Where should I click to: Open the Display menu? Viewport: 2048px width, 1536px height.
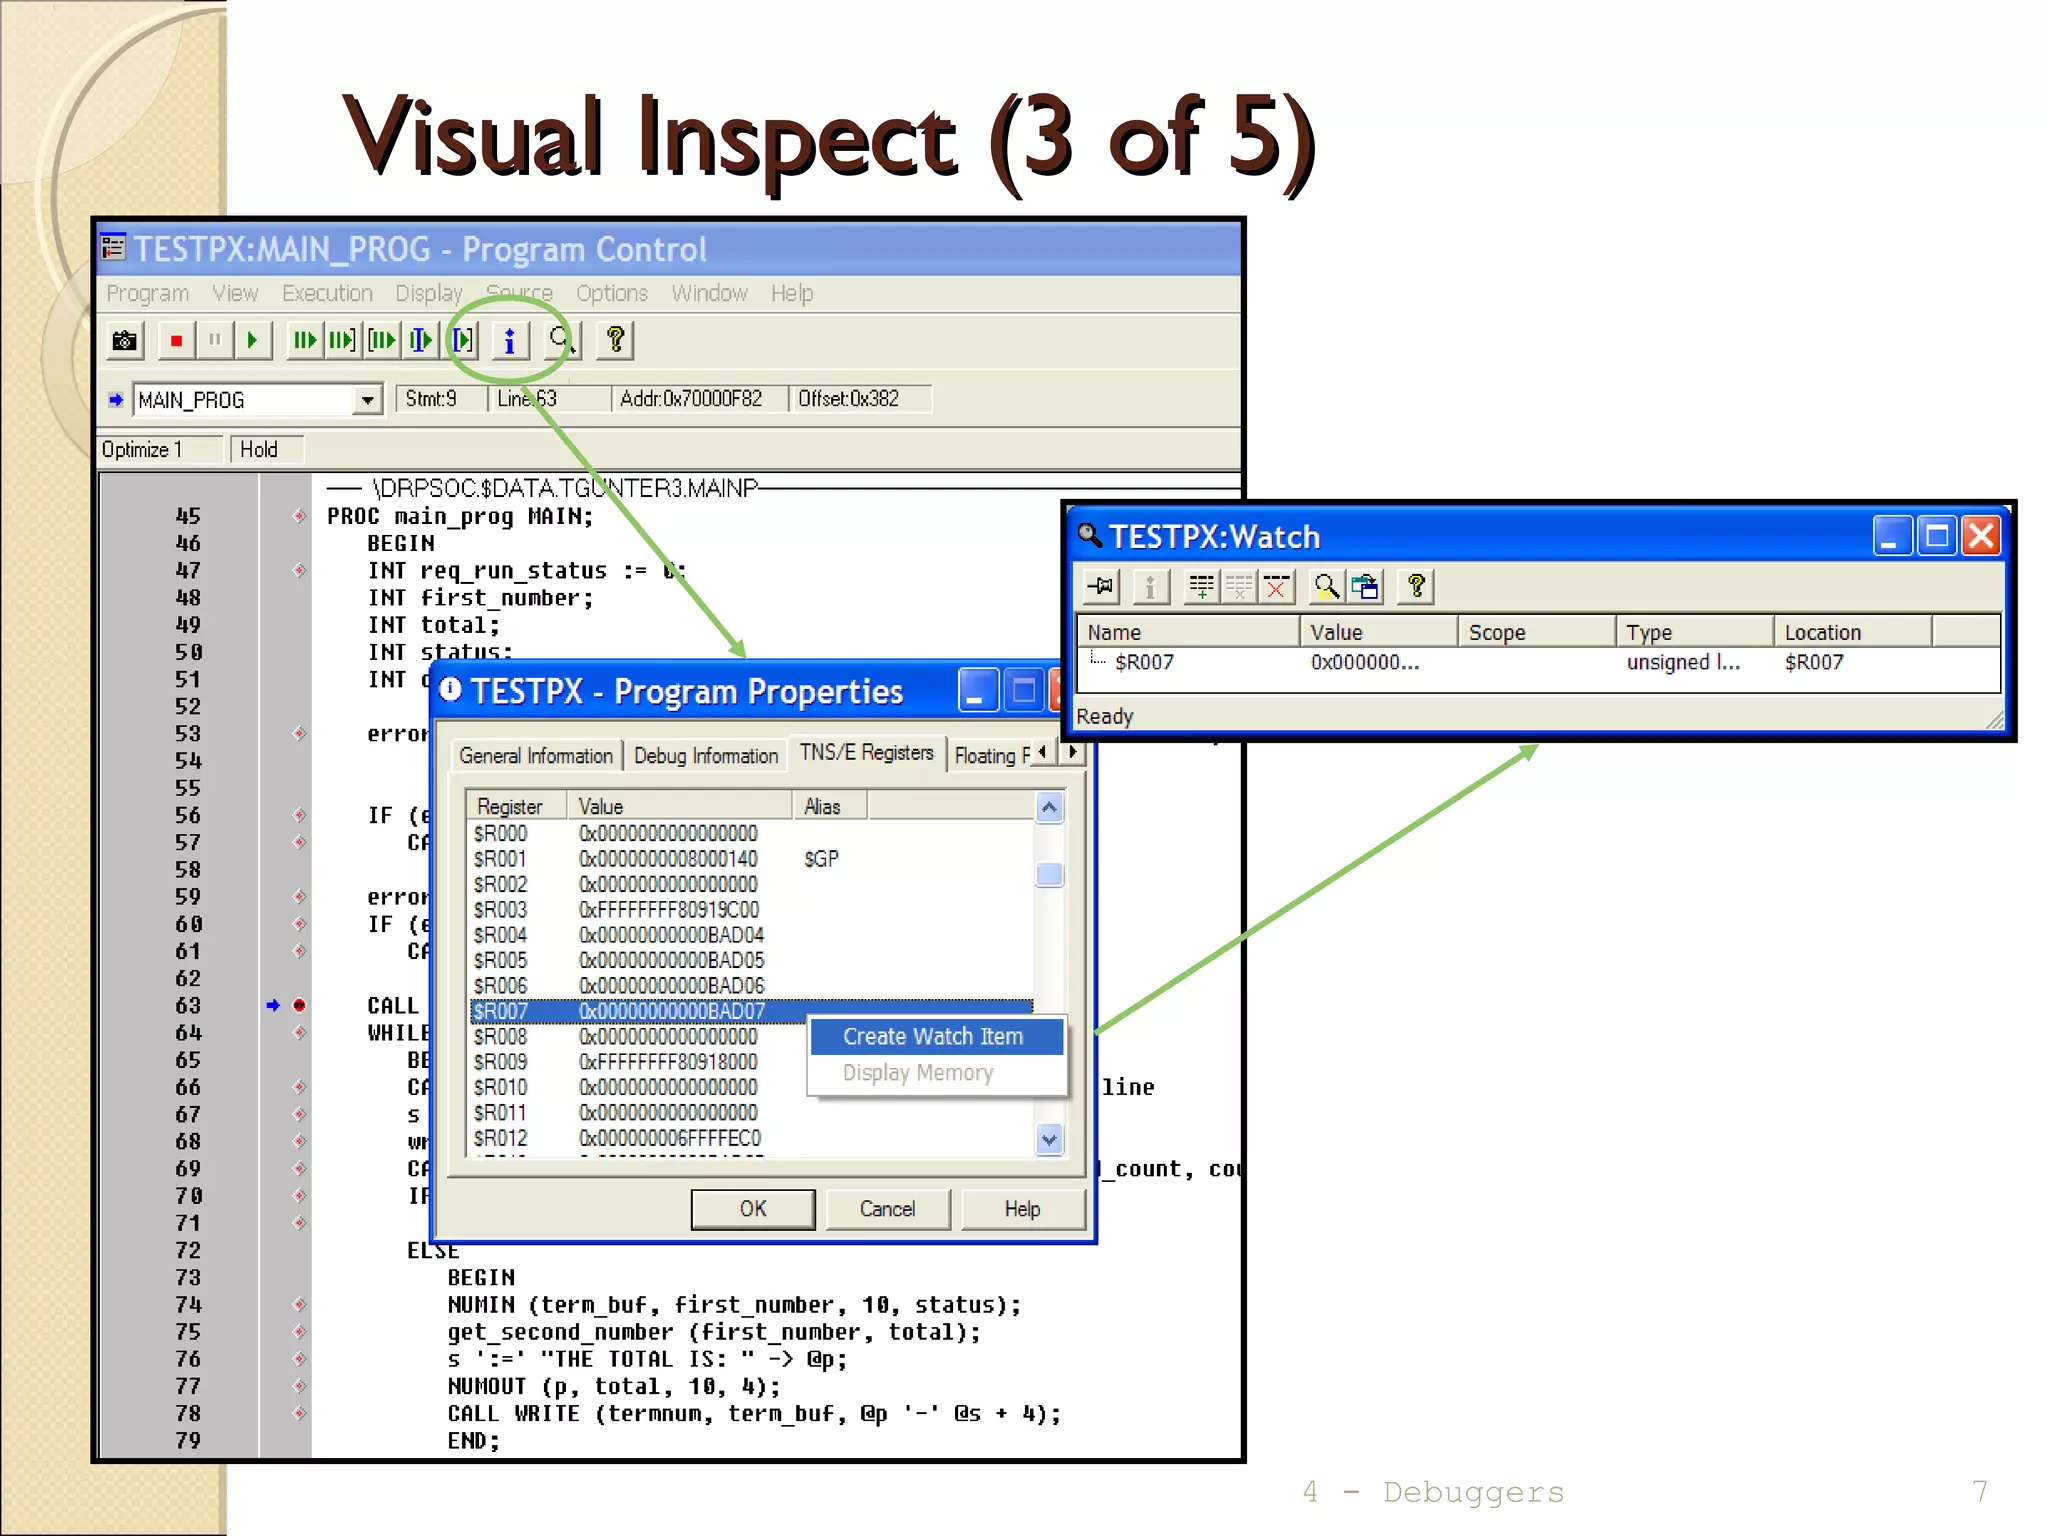429,294
